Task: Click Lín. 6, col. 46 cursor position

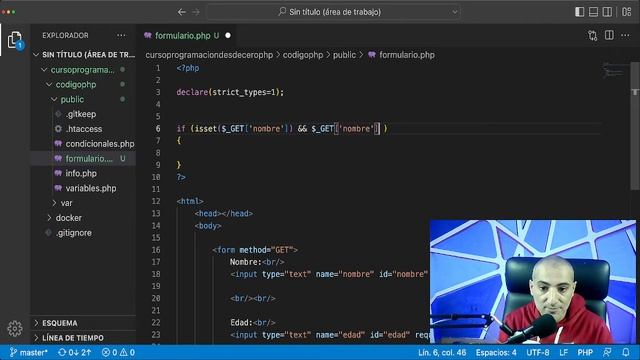Action: tap(442, 352)
